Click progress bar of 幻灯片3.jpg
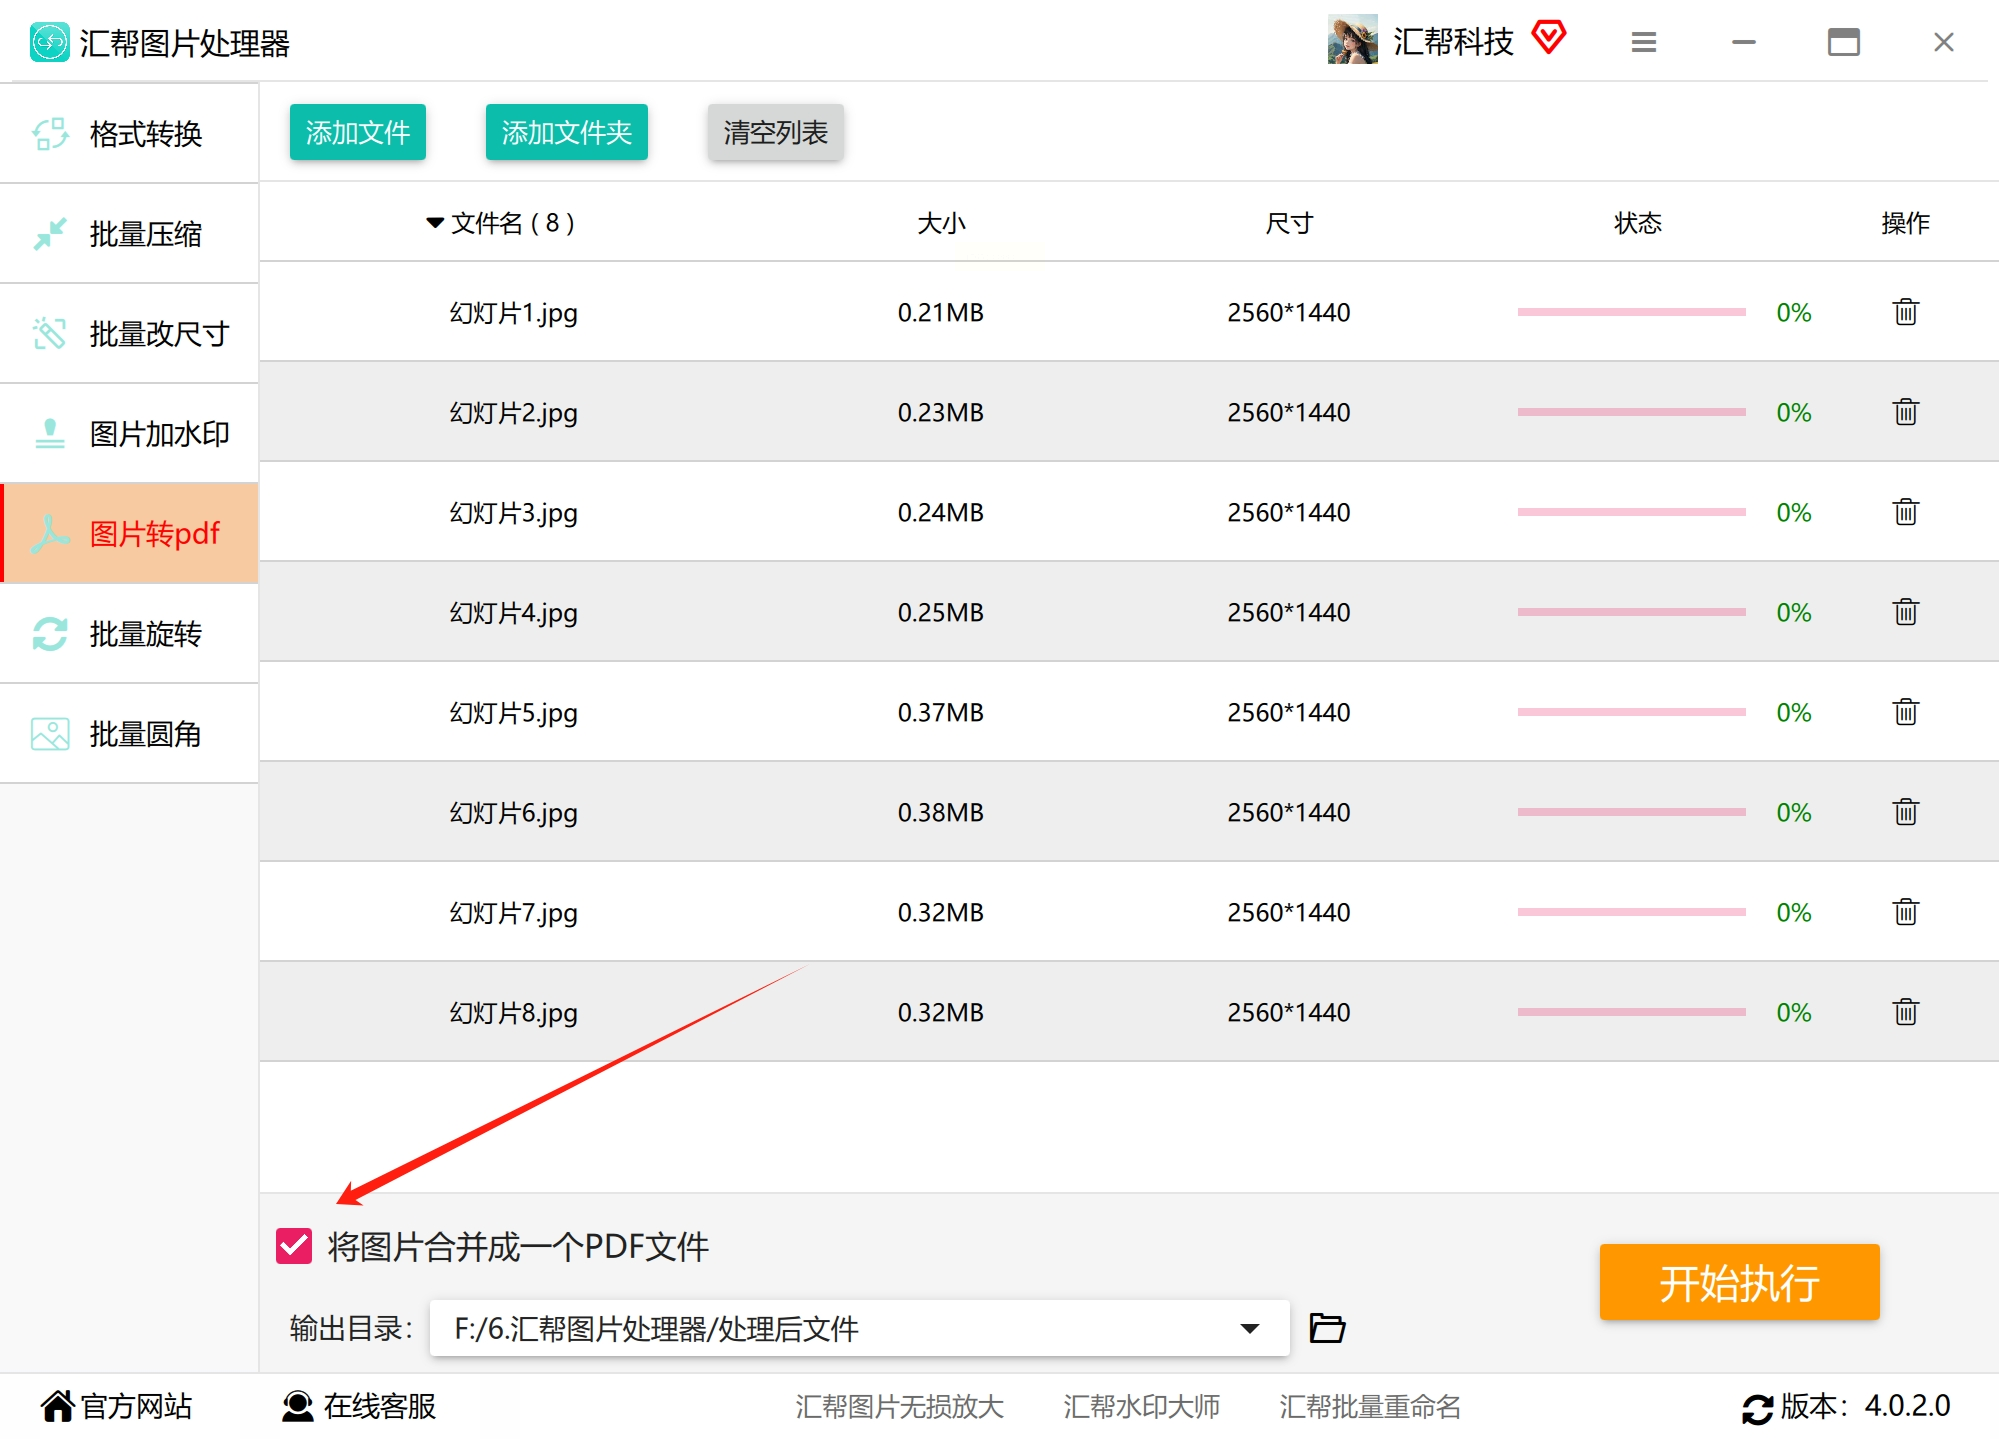1999x1439 pixels. [1631, 512]
